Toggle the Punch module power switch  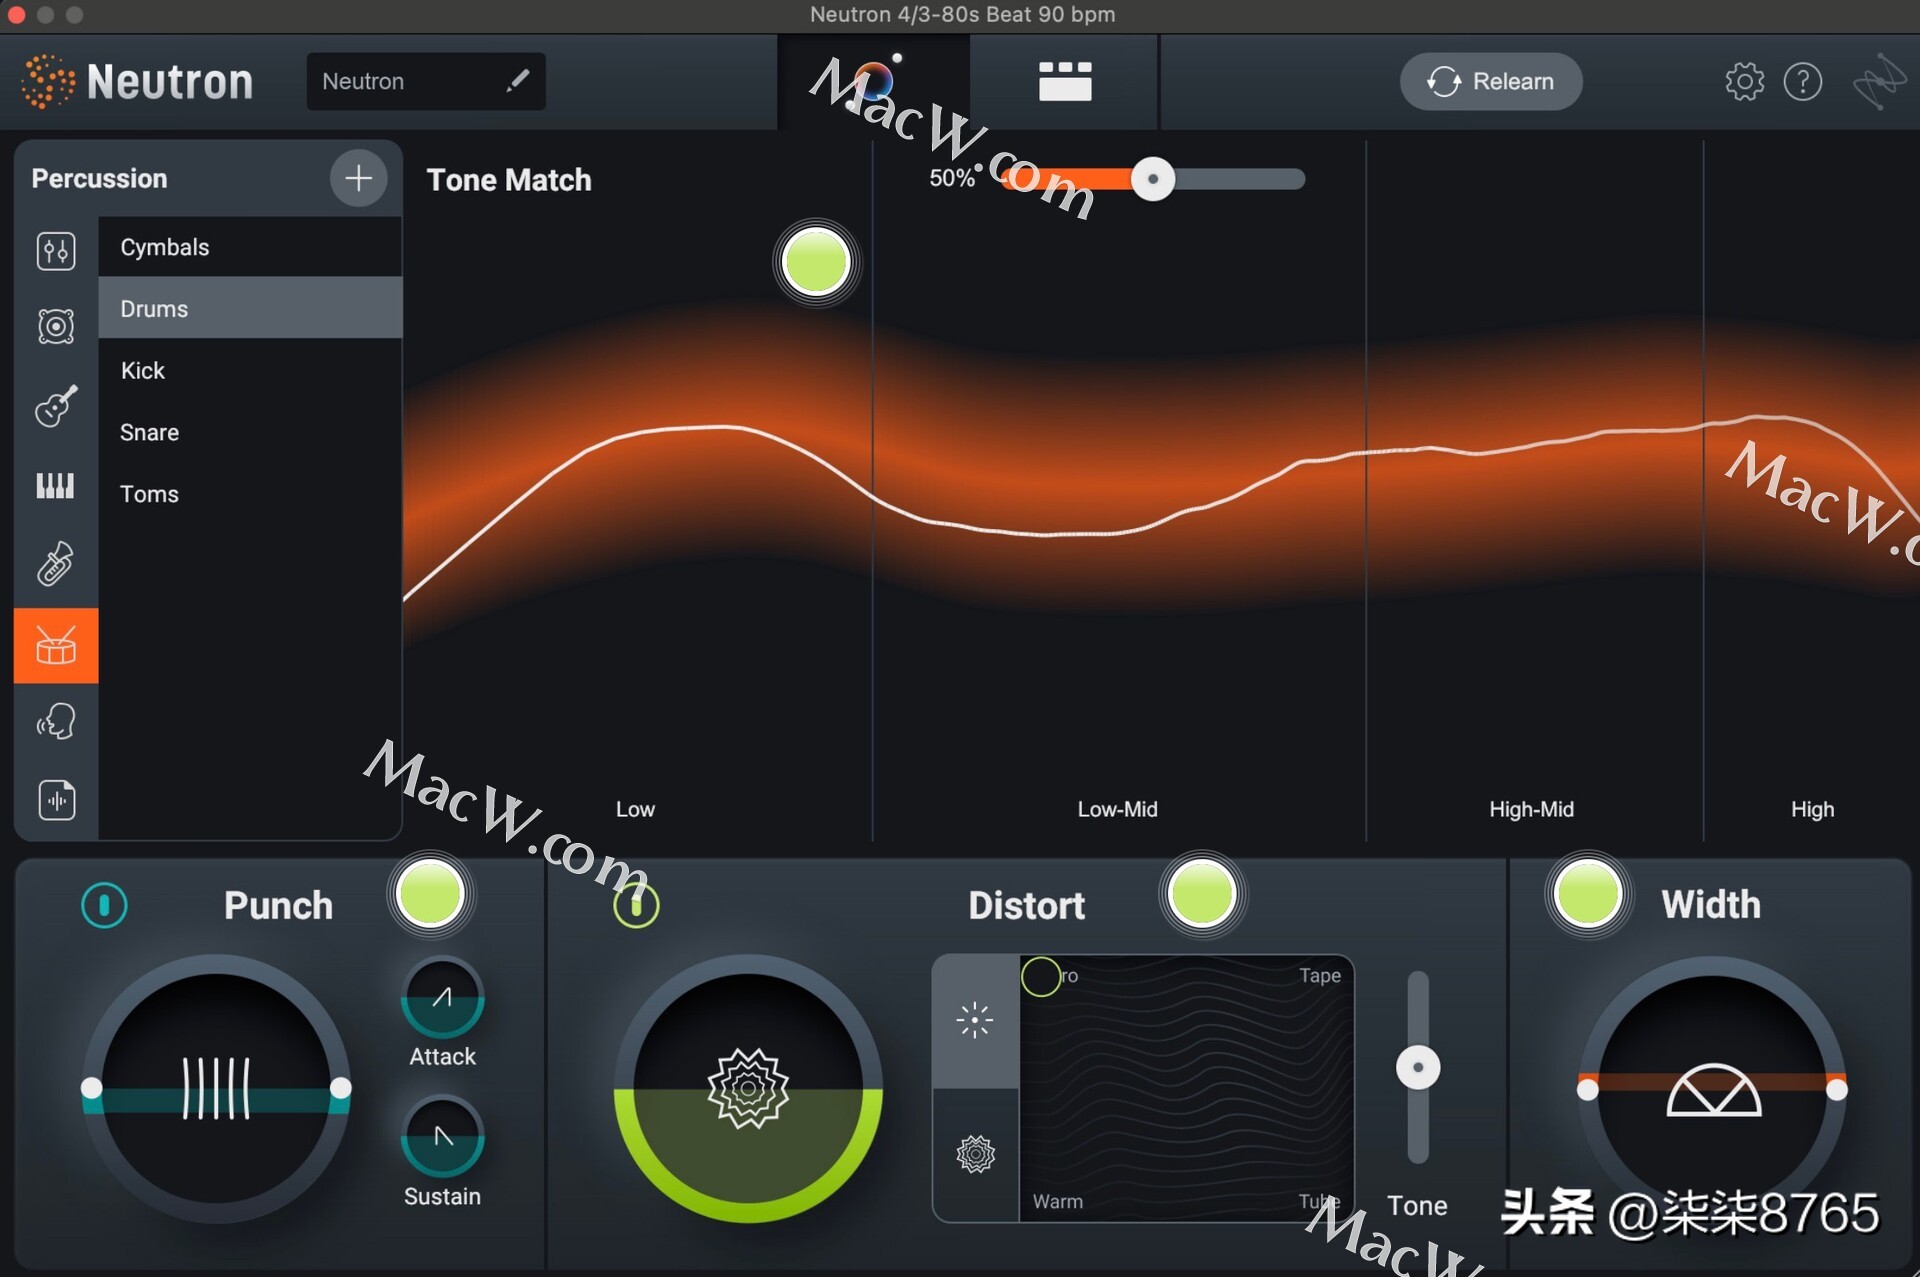pyautogui.click(x=104, y=905)
